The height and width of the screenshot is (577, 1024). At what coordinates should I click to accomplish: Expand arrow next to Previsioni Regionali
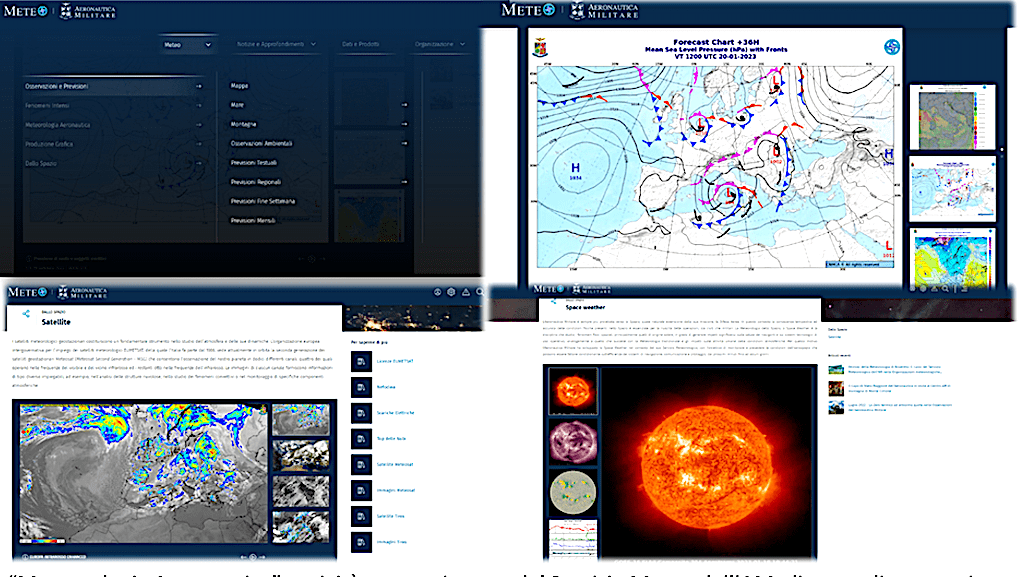coord(404,181)
